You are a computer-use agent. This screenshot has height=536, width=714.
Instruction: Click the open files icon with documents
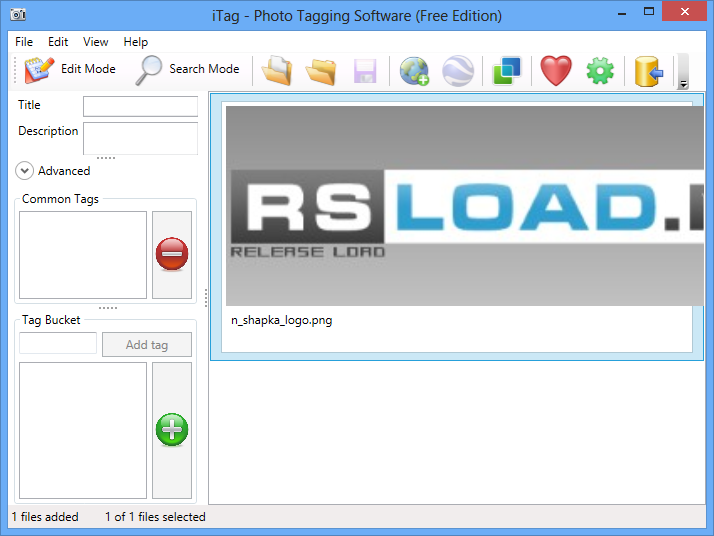pos(277,71)
